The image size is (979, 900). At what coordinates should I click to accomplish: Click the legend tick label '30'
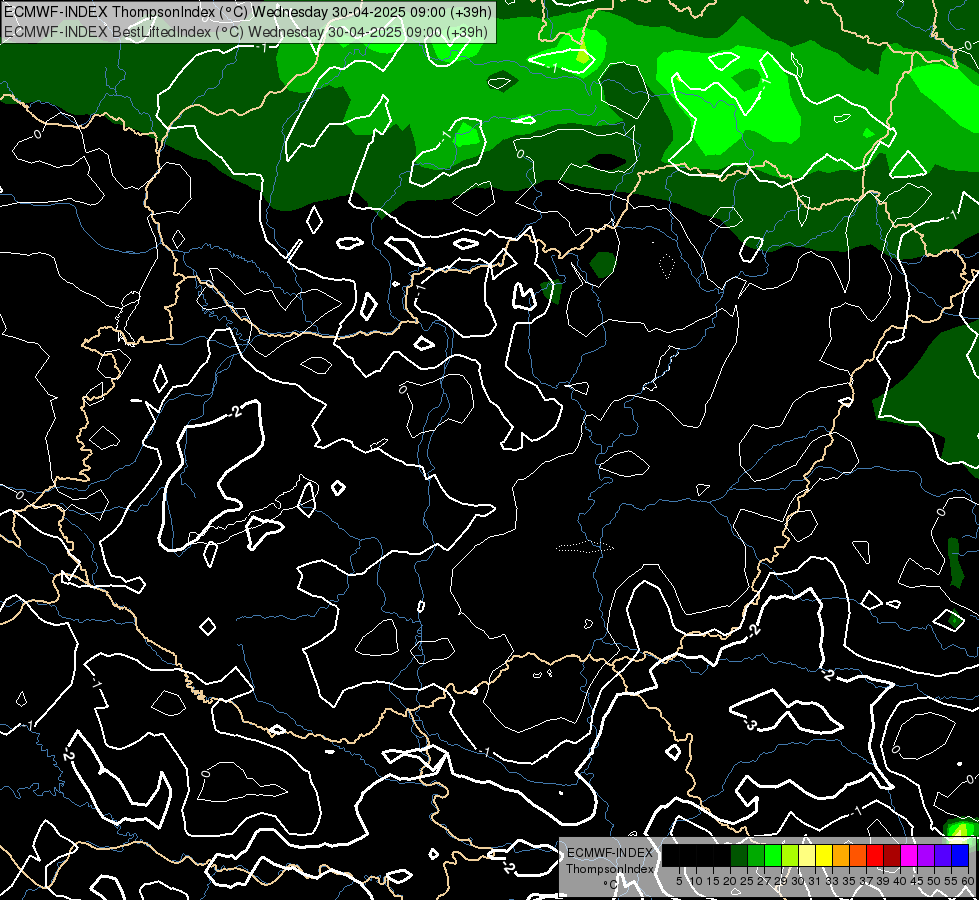point(799,881)
